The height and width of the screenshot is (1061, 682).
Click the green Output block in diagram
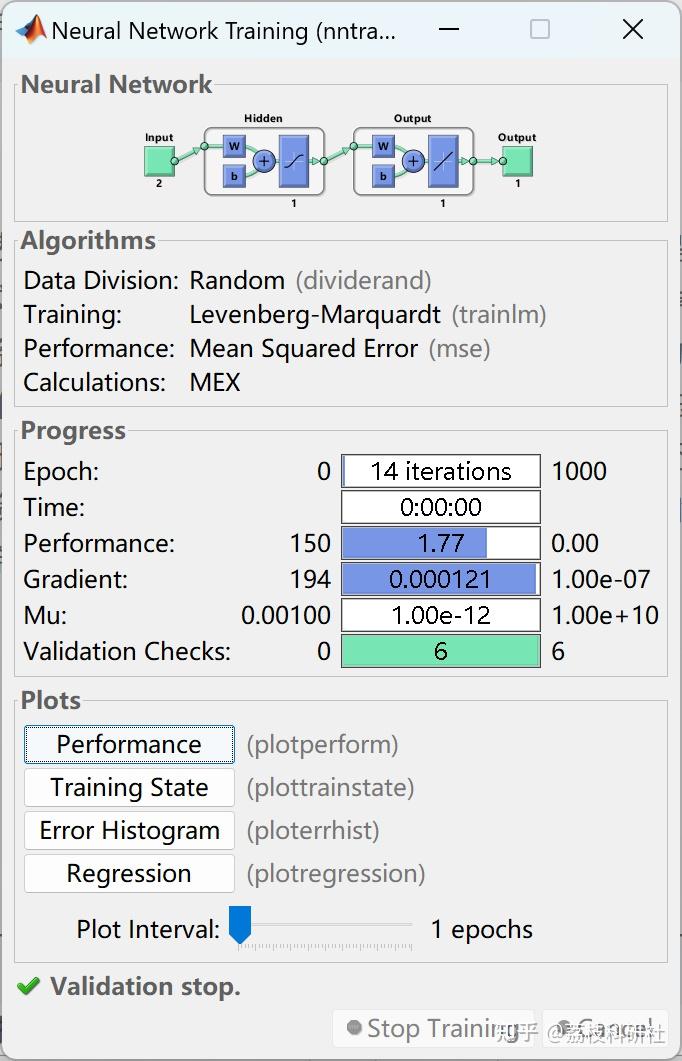(517, 160)
